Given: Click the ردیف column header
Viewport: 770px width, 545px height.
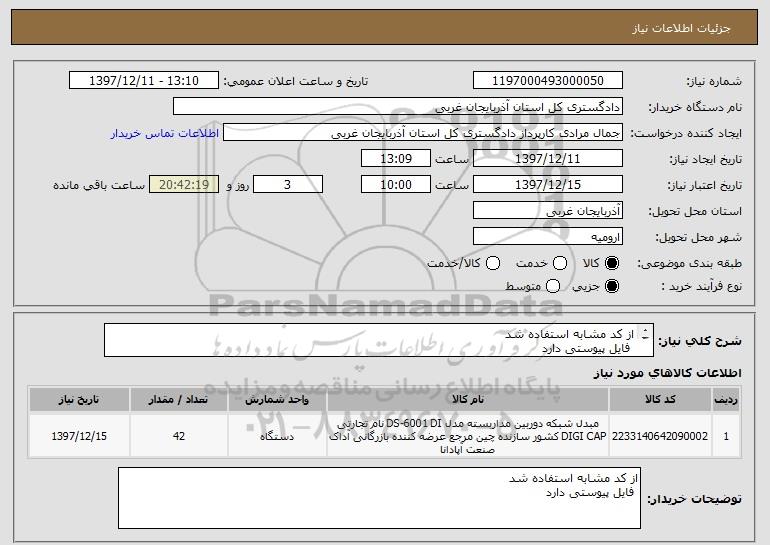Looking at the screenshot, I should click(726, 400).
